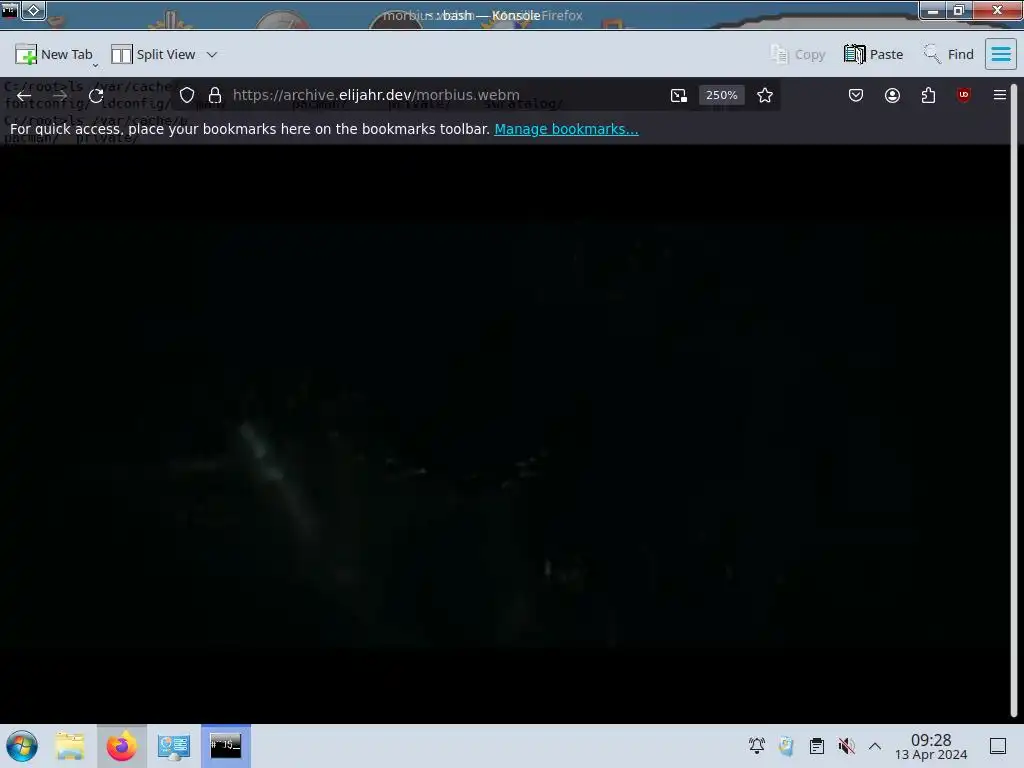The image size is (1024, 768).
Task: Open the Konsole hamburger menu
Action: [1000, 54]
